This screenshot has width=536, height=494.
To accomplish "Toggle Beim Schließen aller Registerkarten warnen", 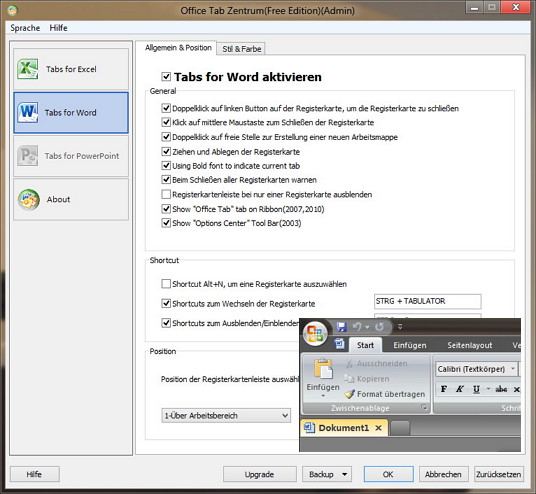I will tap(166, 179).
